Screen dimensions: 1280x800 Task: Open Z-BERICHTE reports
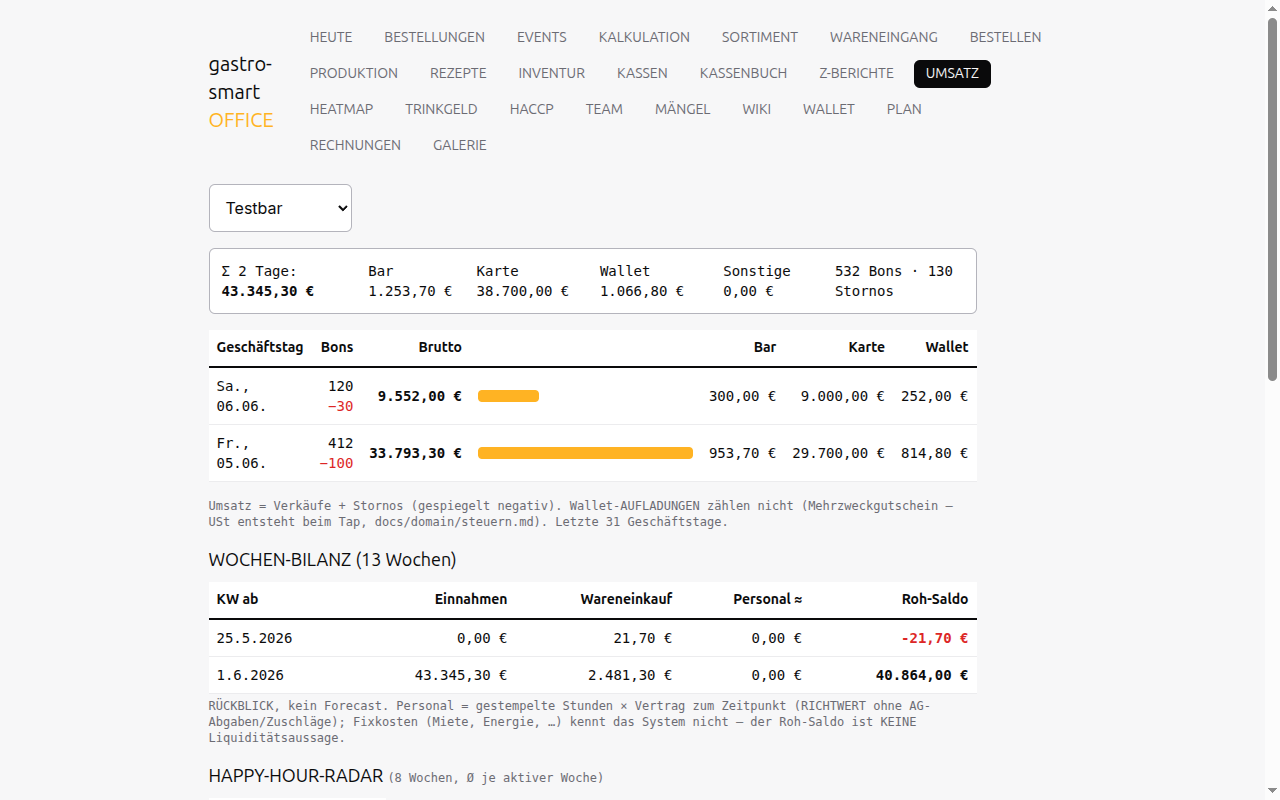click(856, 73)
